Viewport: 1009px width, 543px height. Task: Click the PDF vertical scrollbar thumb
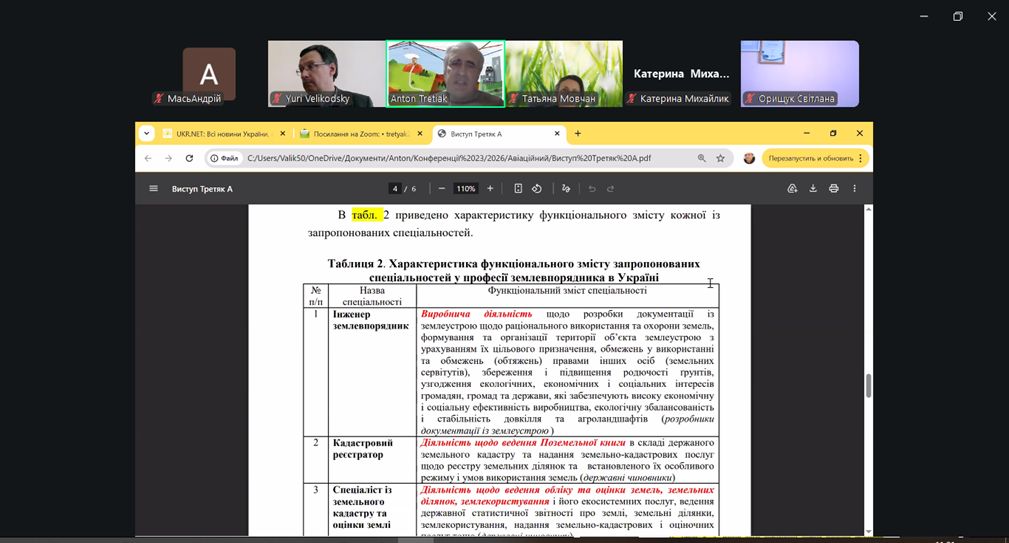(x=868, y=385)
